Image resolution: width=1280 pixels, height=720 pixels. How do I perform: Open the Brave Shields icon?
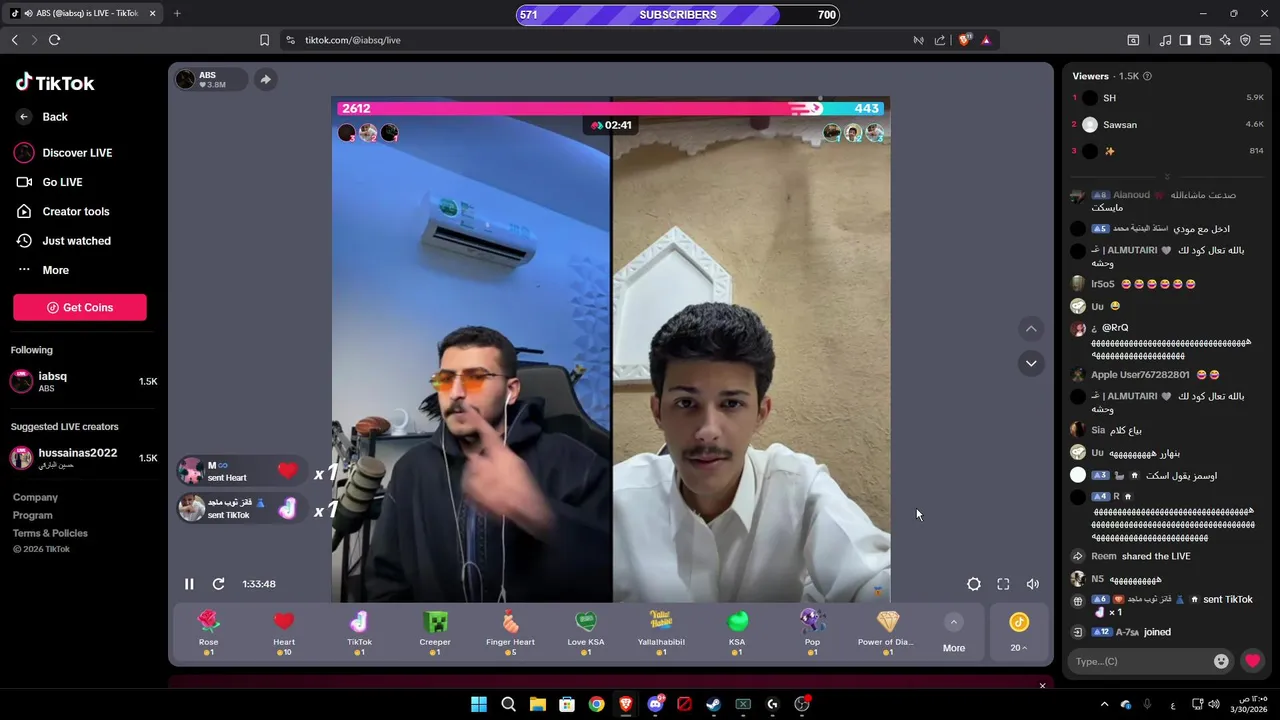click(x=965, y=40)
